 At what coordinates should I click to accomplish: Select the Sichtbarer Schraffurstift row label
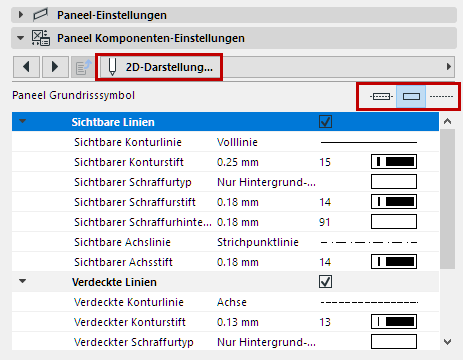(135, 202)
